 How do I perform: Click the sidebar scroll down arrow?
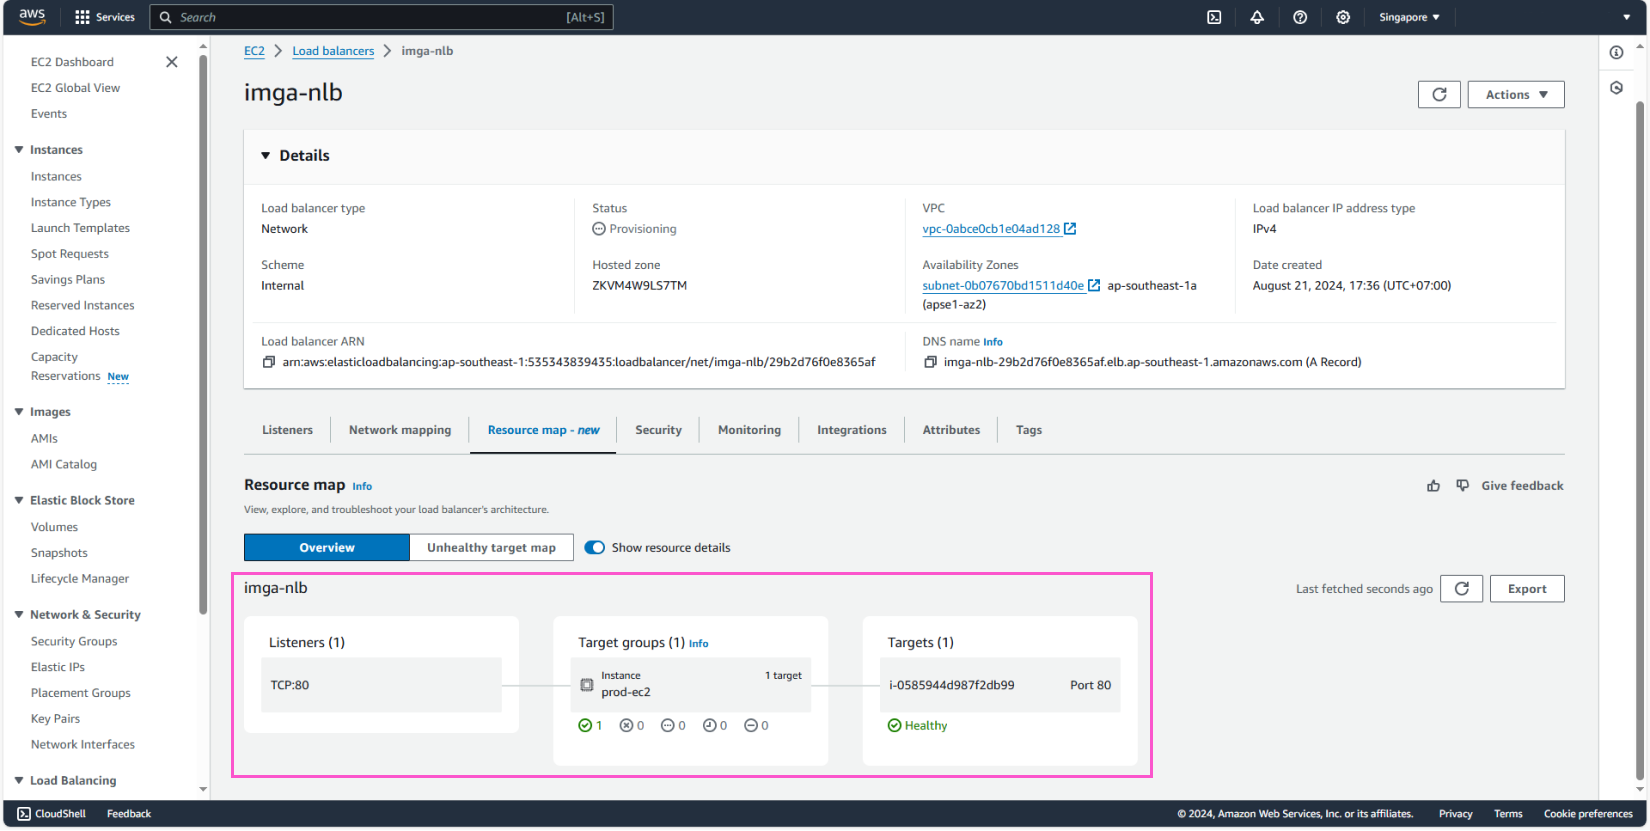tap(203, 789)
